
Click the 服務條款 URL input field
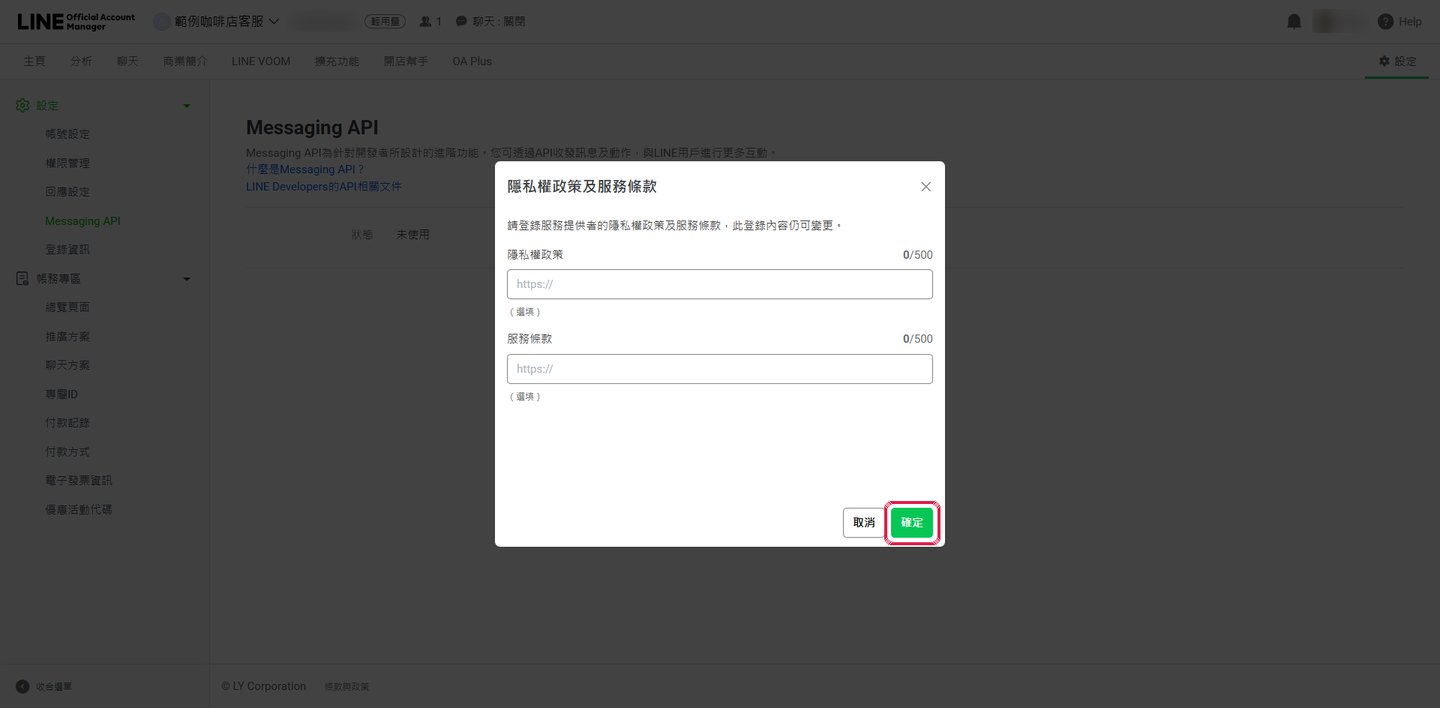point(720,369)
